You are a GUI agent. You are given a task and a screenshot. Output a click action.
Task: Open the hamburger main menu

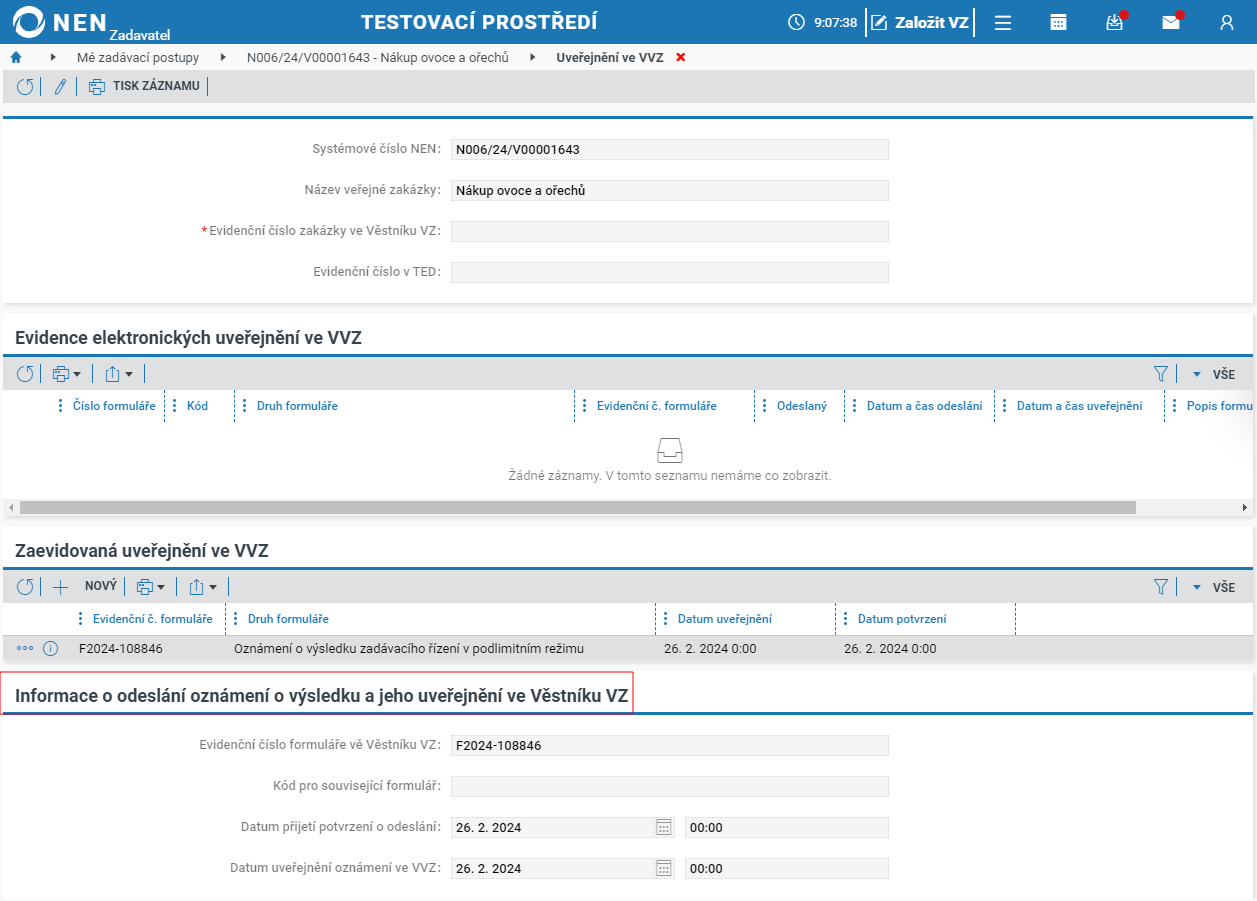coord(1003,22)
